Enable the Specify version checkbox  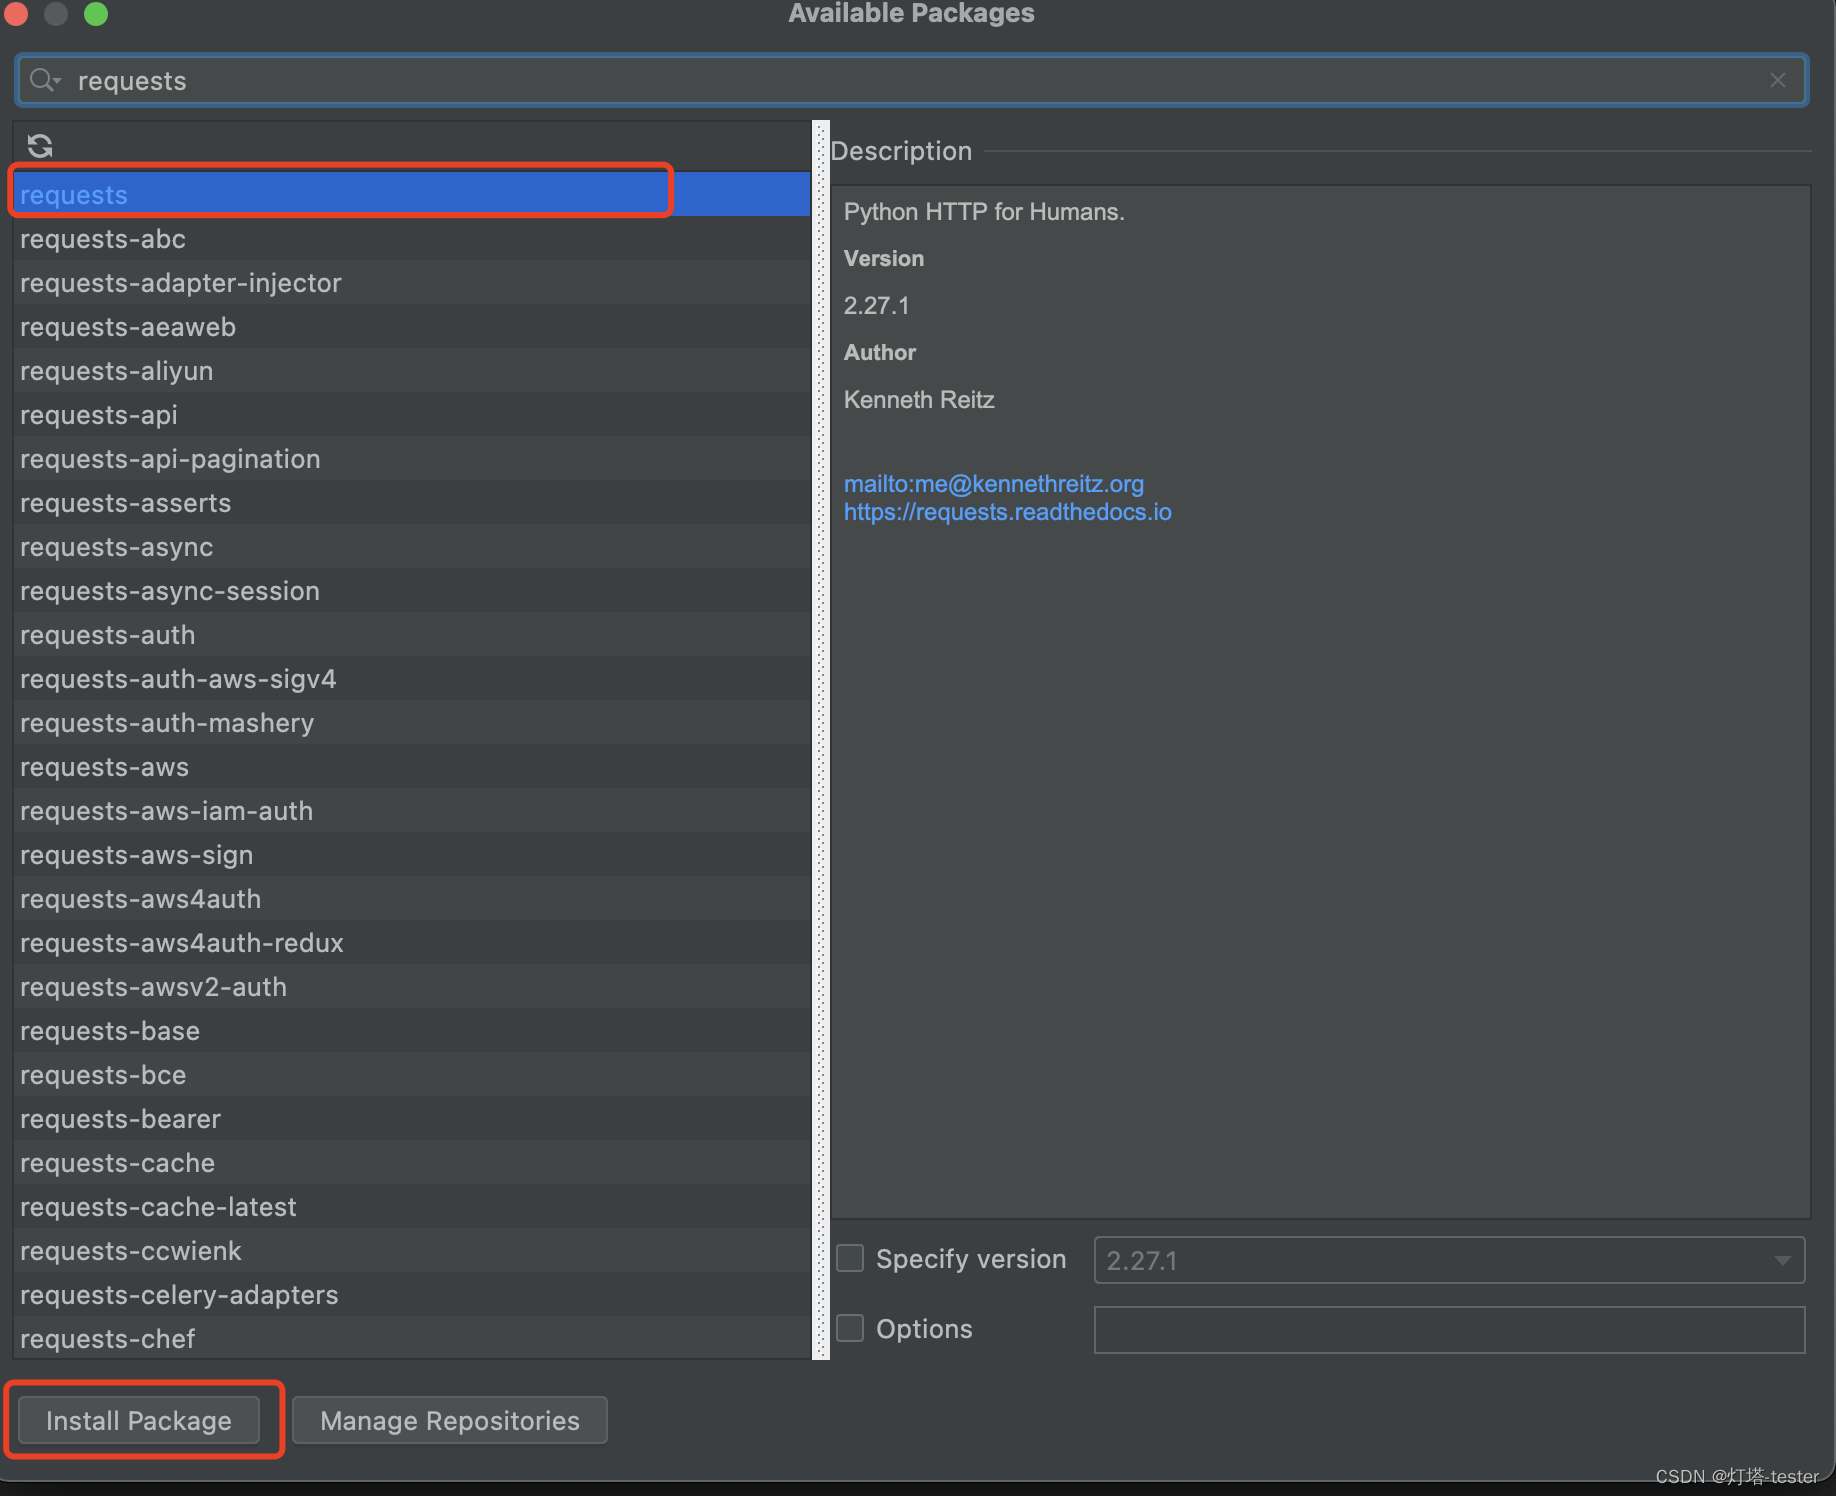pos(849,1258)
